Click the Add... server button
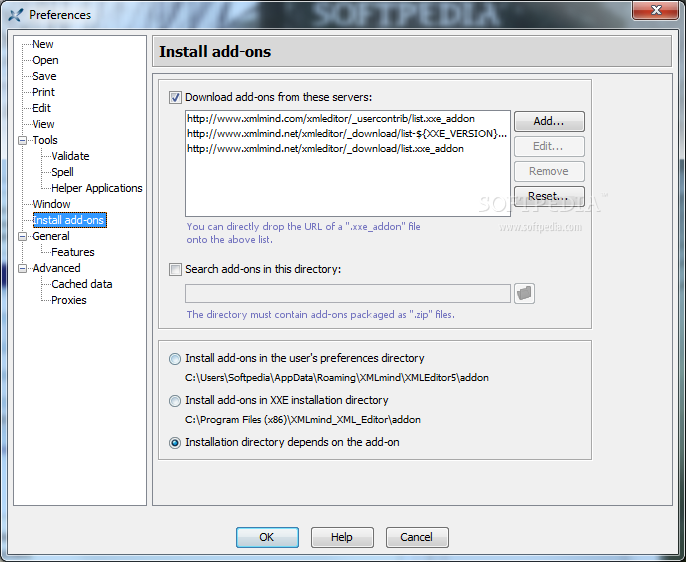The image size is (686, 562). (x=549, y=121)
